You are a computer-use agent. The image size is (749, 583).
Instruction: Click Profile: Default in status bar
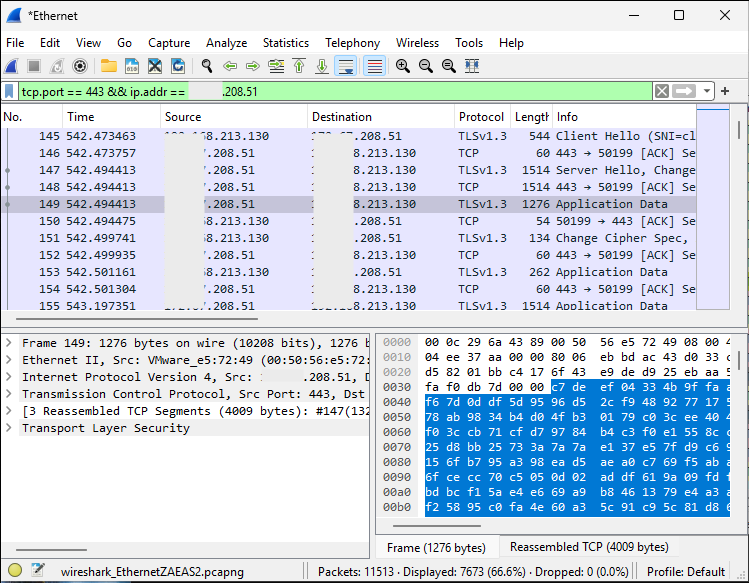tap(686, 572)
